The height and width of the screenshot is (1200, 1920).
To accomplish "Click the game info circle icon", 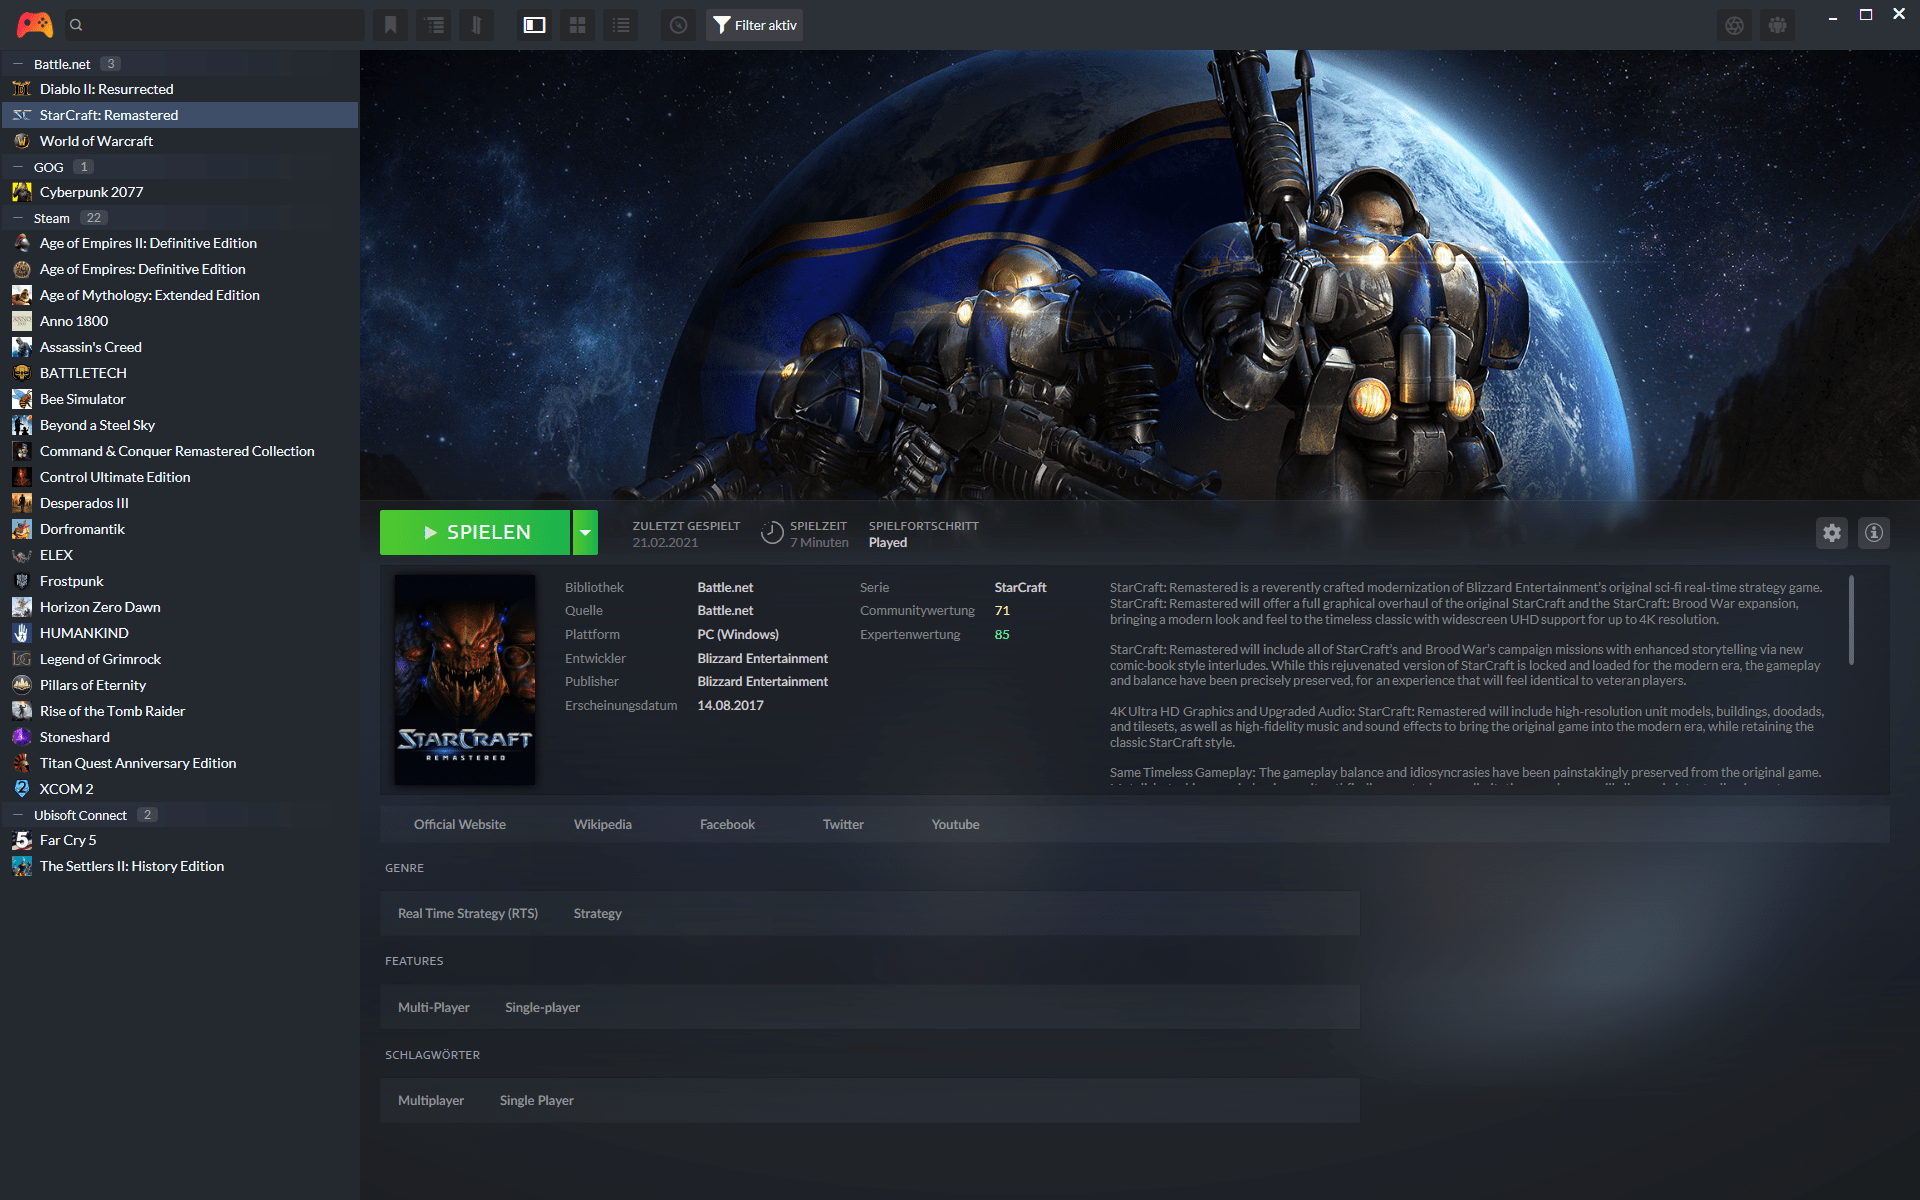I will coord(1874,533).
